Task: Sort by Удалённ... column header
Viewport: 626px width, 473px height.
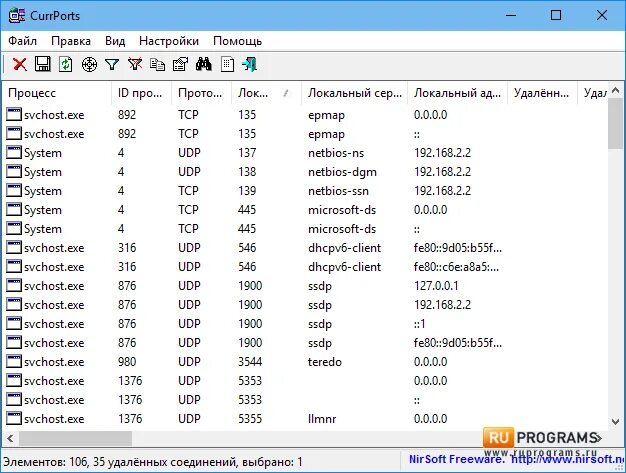Action: [x=542, y=93]
